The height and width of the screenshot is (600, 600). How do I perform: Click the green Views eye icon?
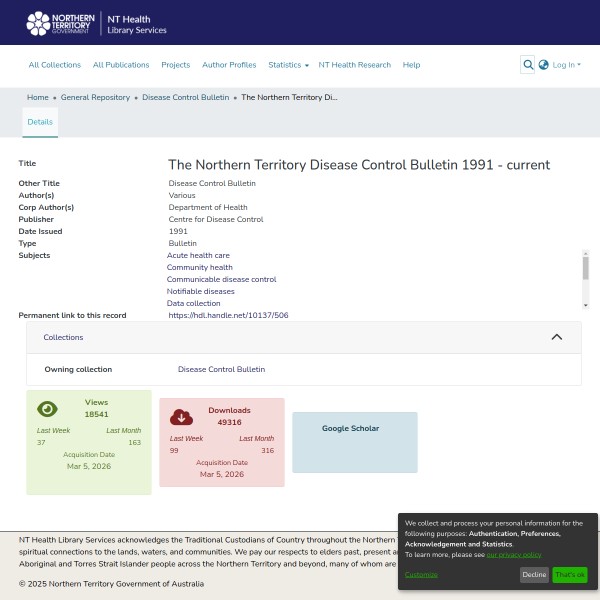(x=47, y=408)
